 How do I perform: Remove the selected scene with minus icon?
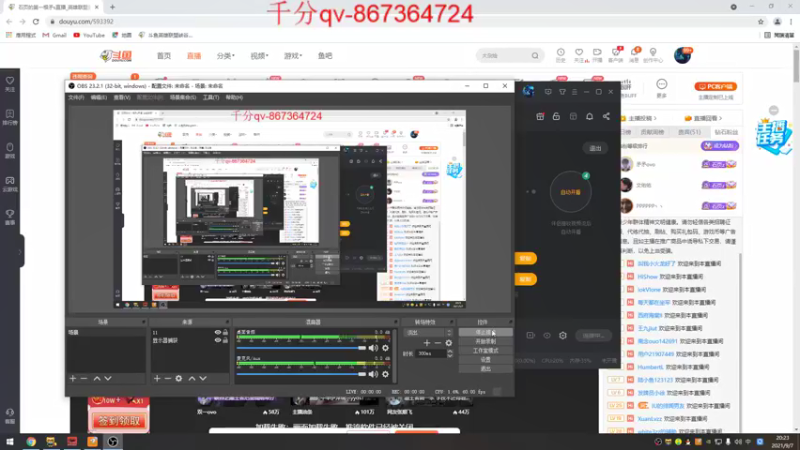click(84, 379)
